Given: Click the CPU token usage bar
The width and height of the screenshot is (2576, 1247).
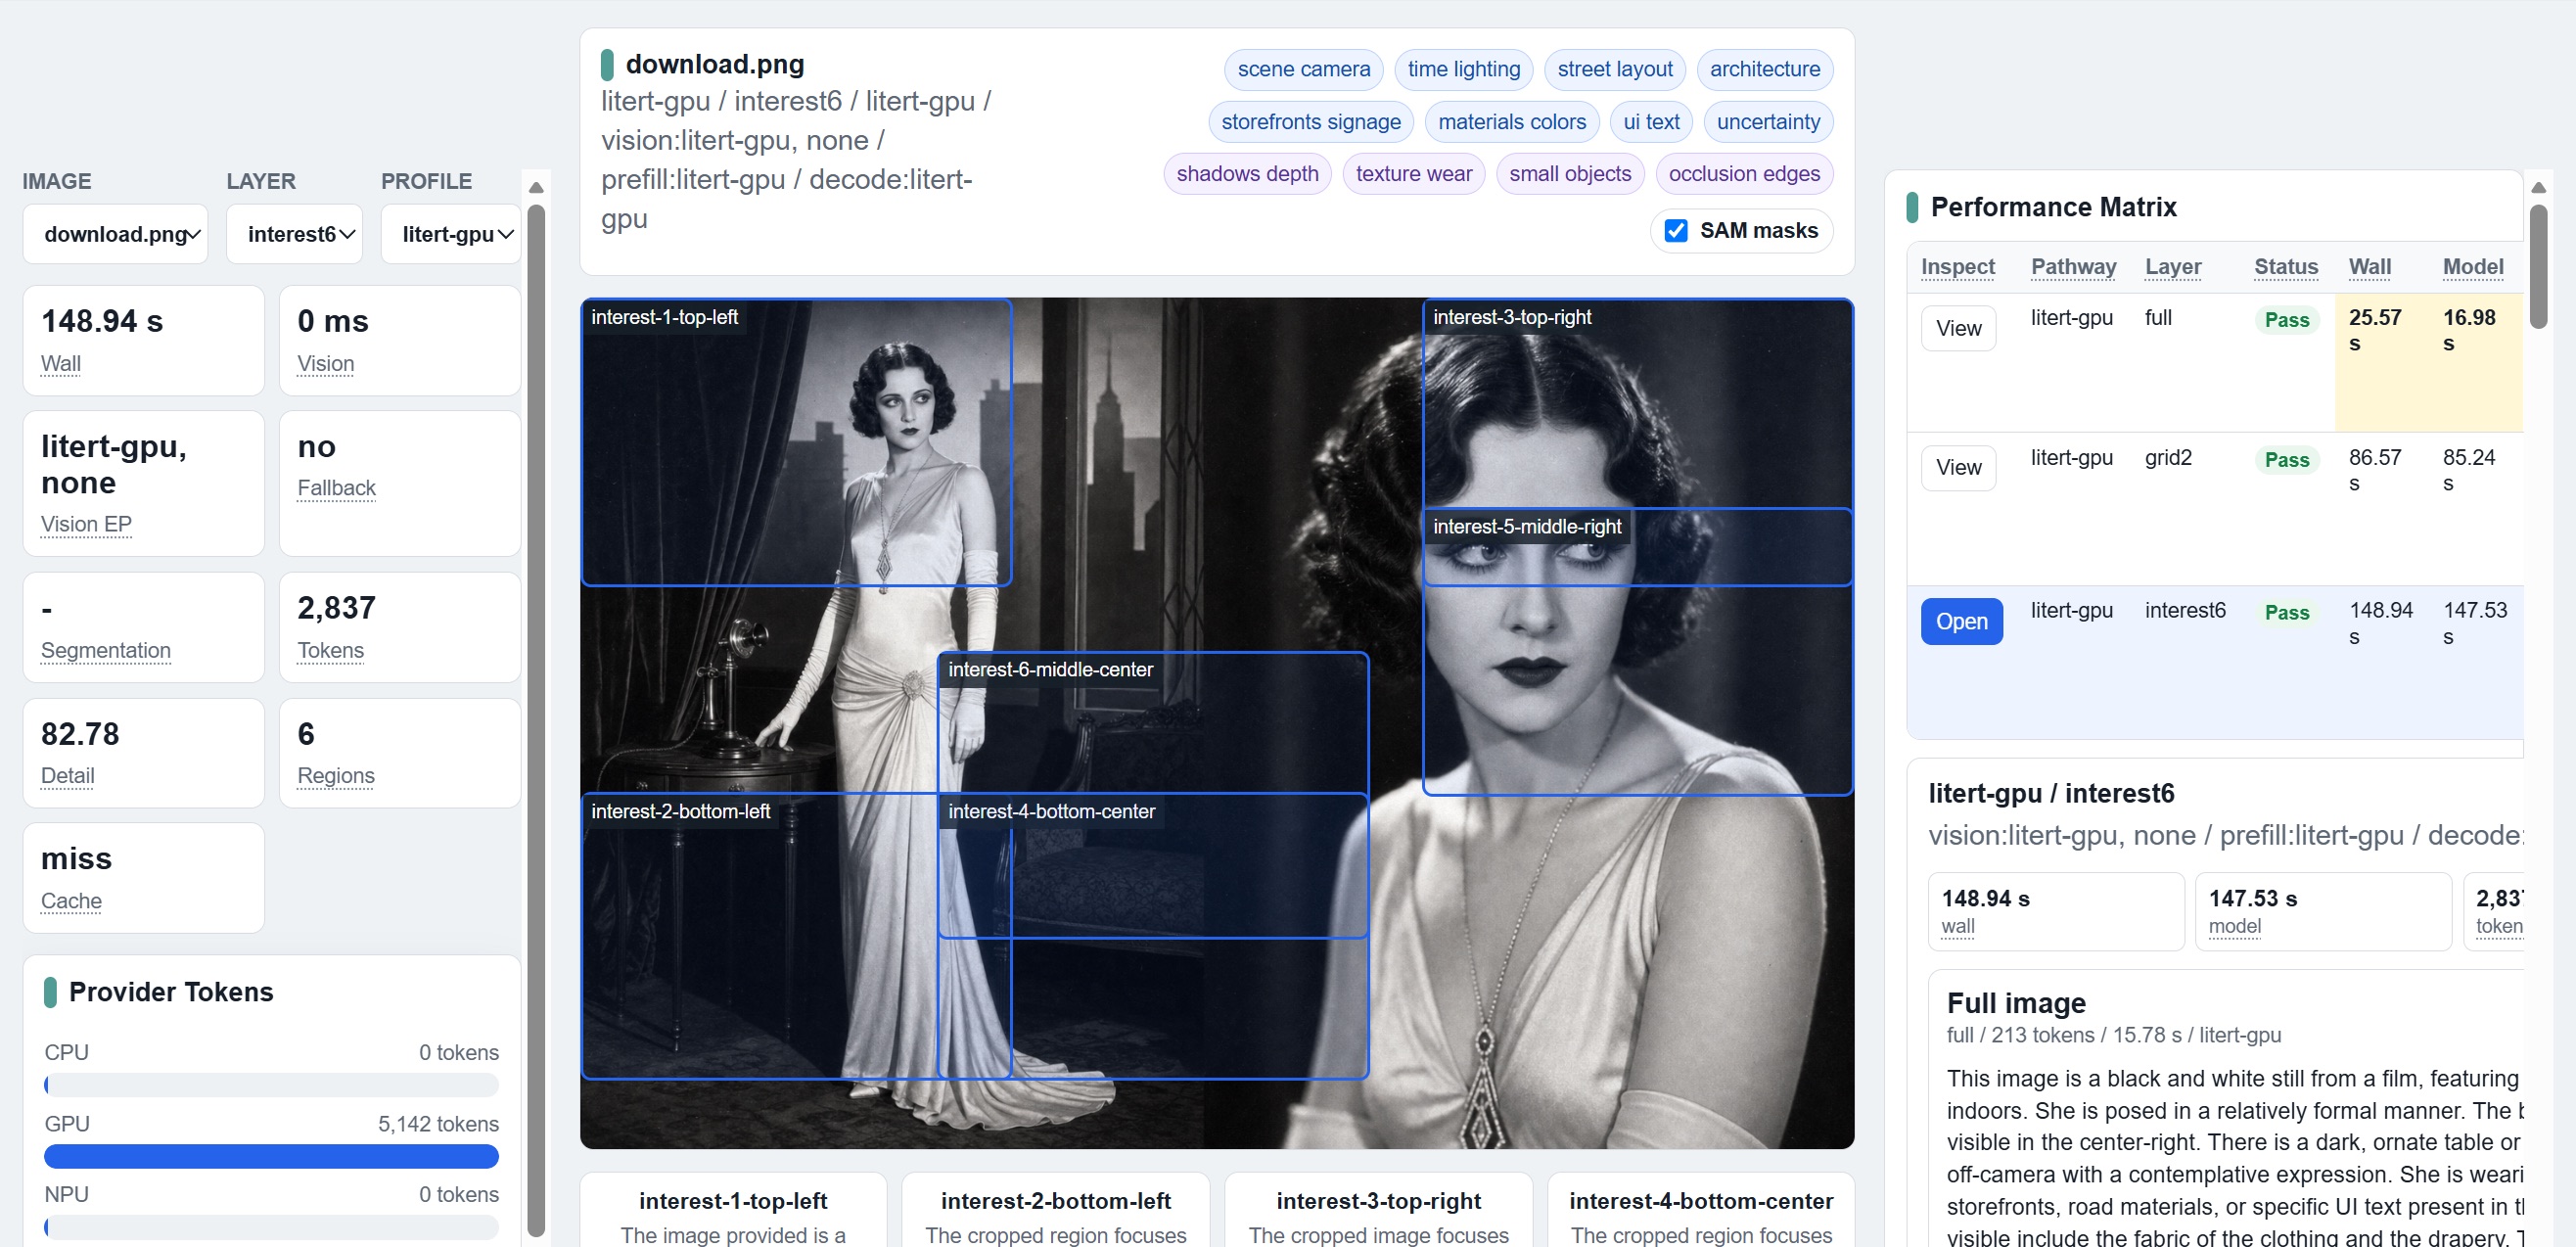Looking at the screenshot, I should pyautogui.click(x=271, y=1085).
